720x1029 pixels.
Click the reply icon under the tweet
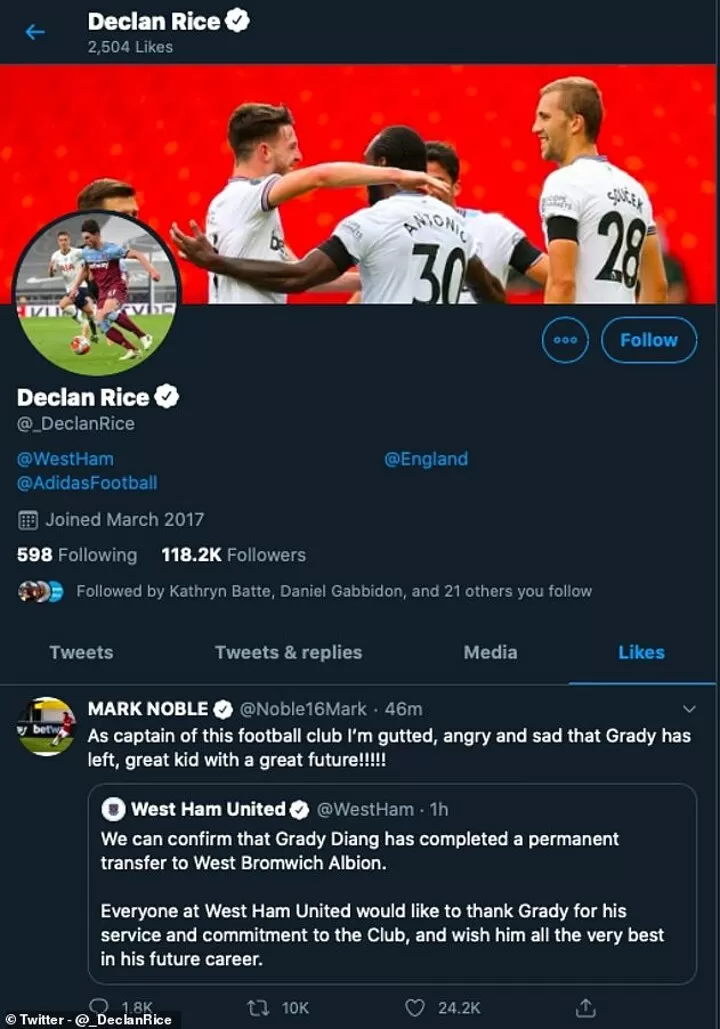coord(100,1006)
